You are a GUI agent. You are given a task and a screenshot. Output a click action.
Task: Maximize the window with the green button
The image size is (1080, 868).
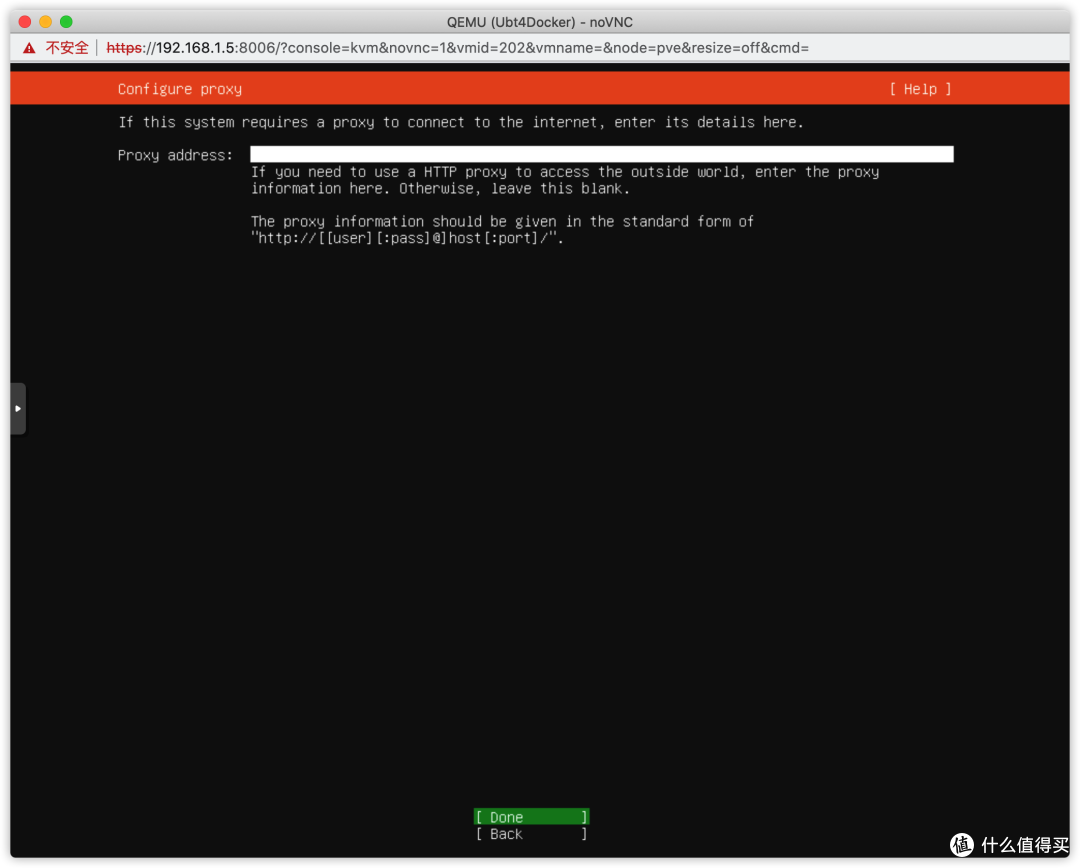pos(66,22)
